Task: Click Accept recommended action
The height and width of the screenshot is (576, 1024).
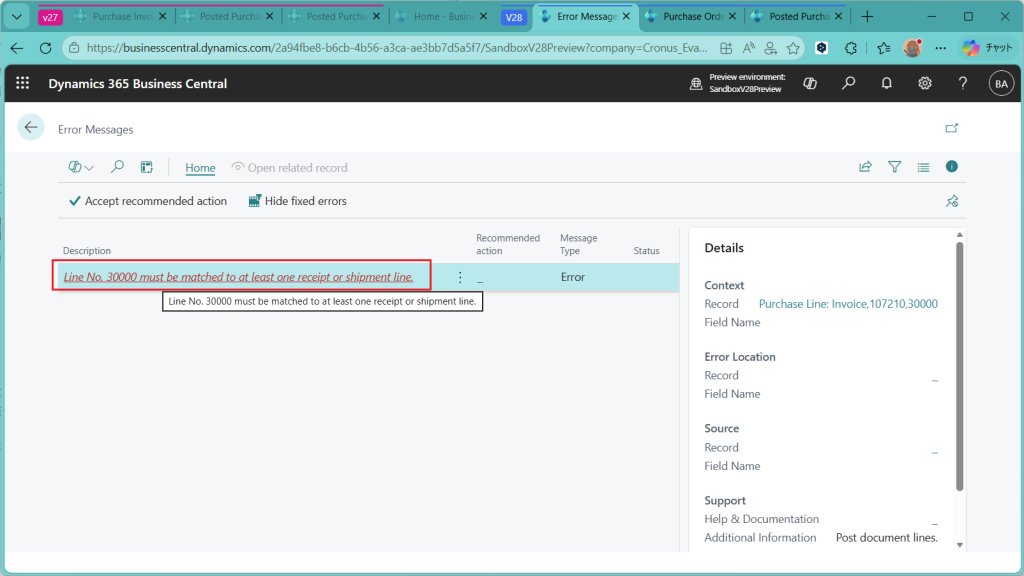Action: (x=147, y=201)
